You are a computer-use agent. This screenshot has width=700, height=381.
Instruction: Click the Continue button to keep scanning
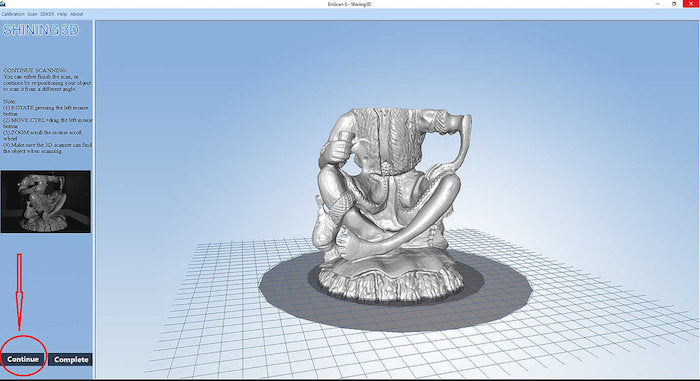pyautogui.click(x=22, y=359)
